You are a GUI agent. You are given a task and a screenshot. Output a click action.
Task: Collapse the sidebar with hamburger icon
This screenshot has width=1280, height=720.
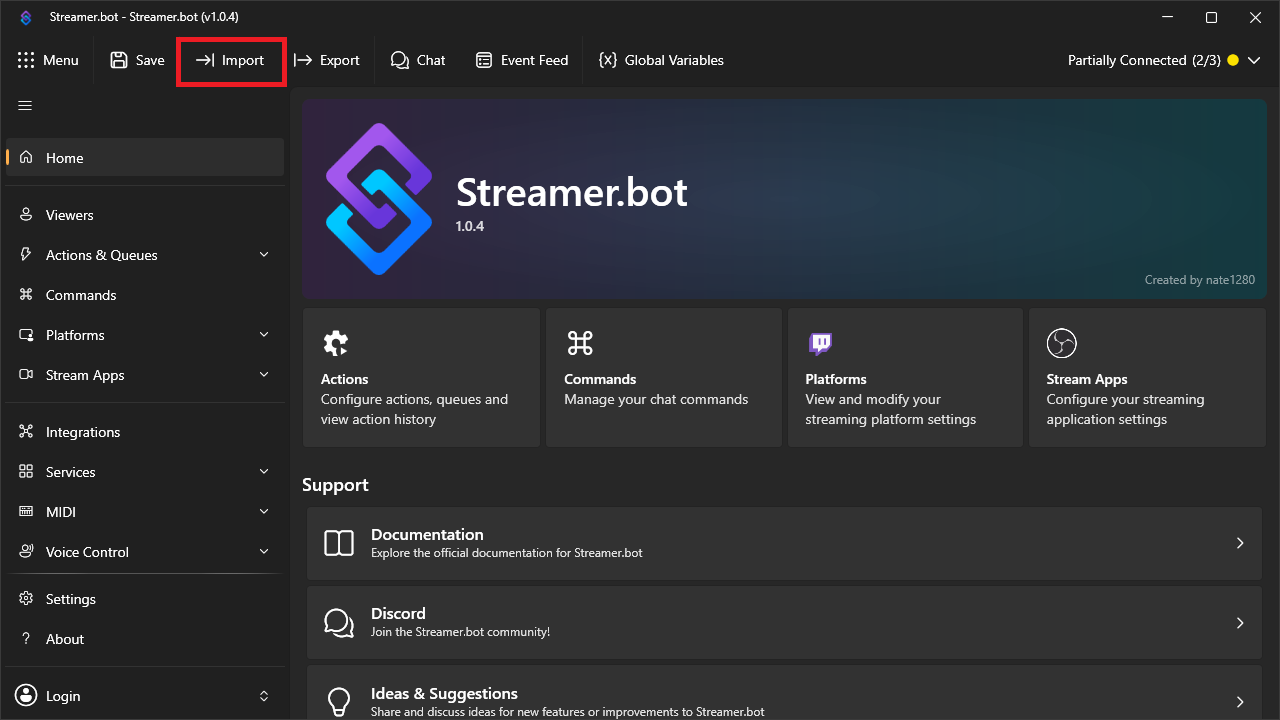click(26, 106)
